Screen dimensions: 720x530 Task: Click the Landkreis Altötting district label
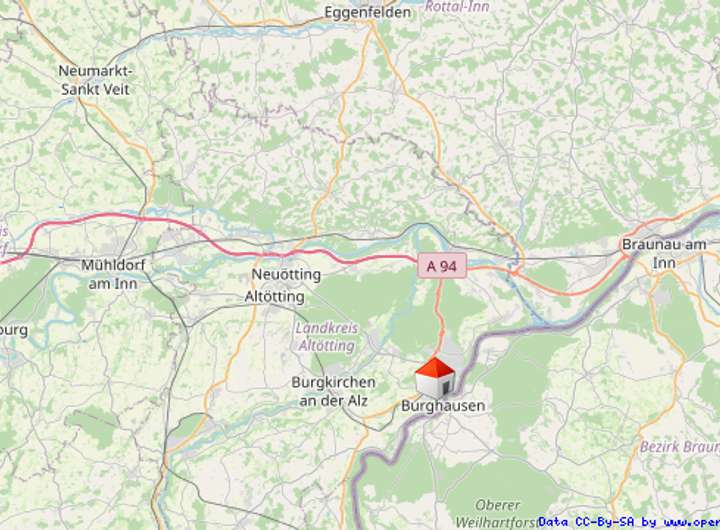[326, 337]
